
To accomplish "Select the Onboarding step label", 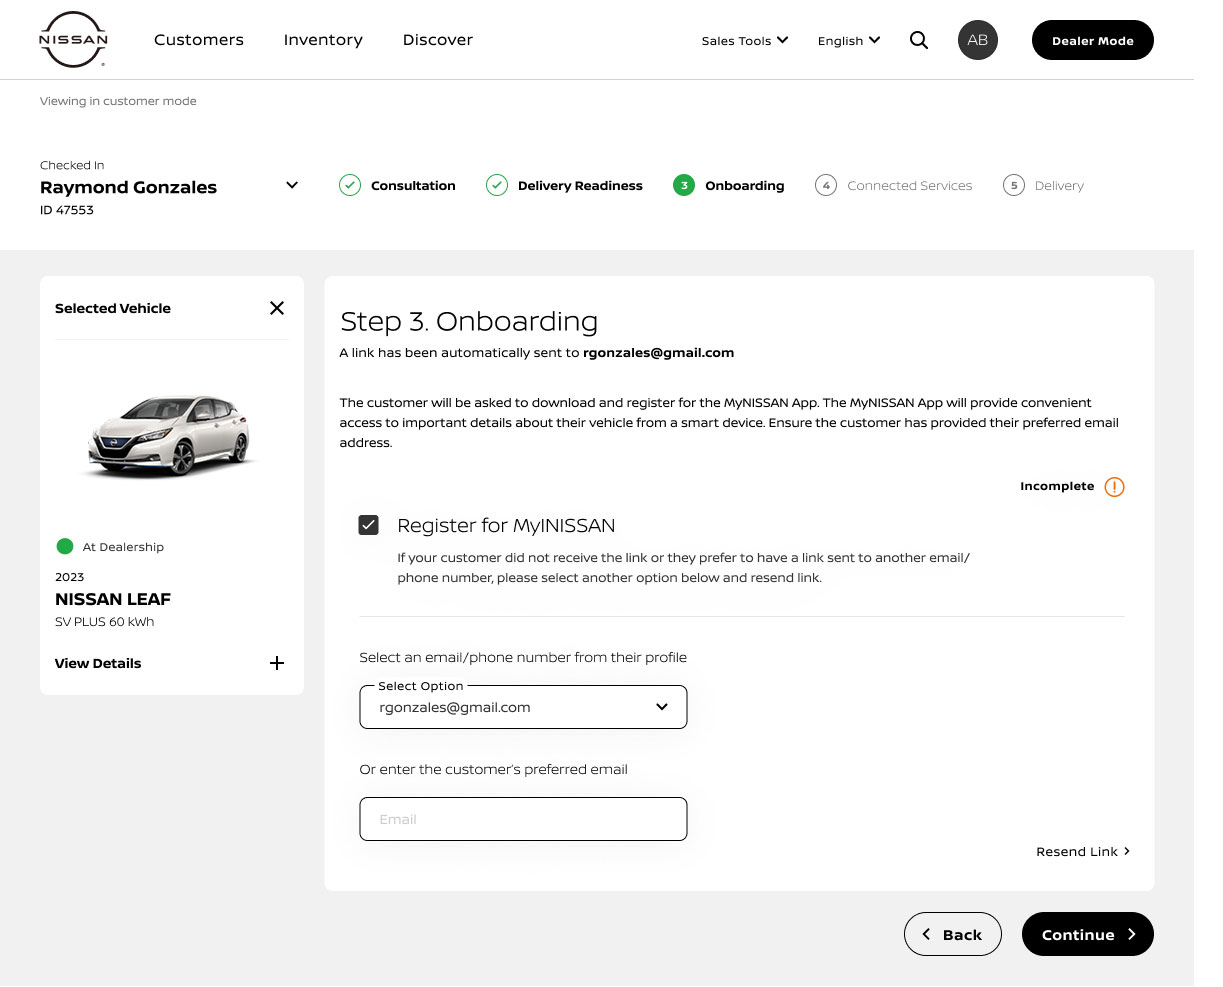I will (x=745, y=186).
